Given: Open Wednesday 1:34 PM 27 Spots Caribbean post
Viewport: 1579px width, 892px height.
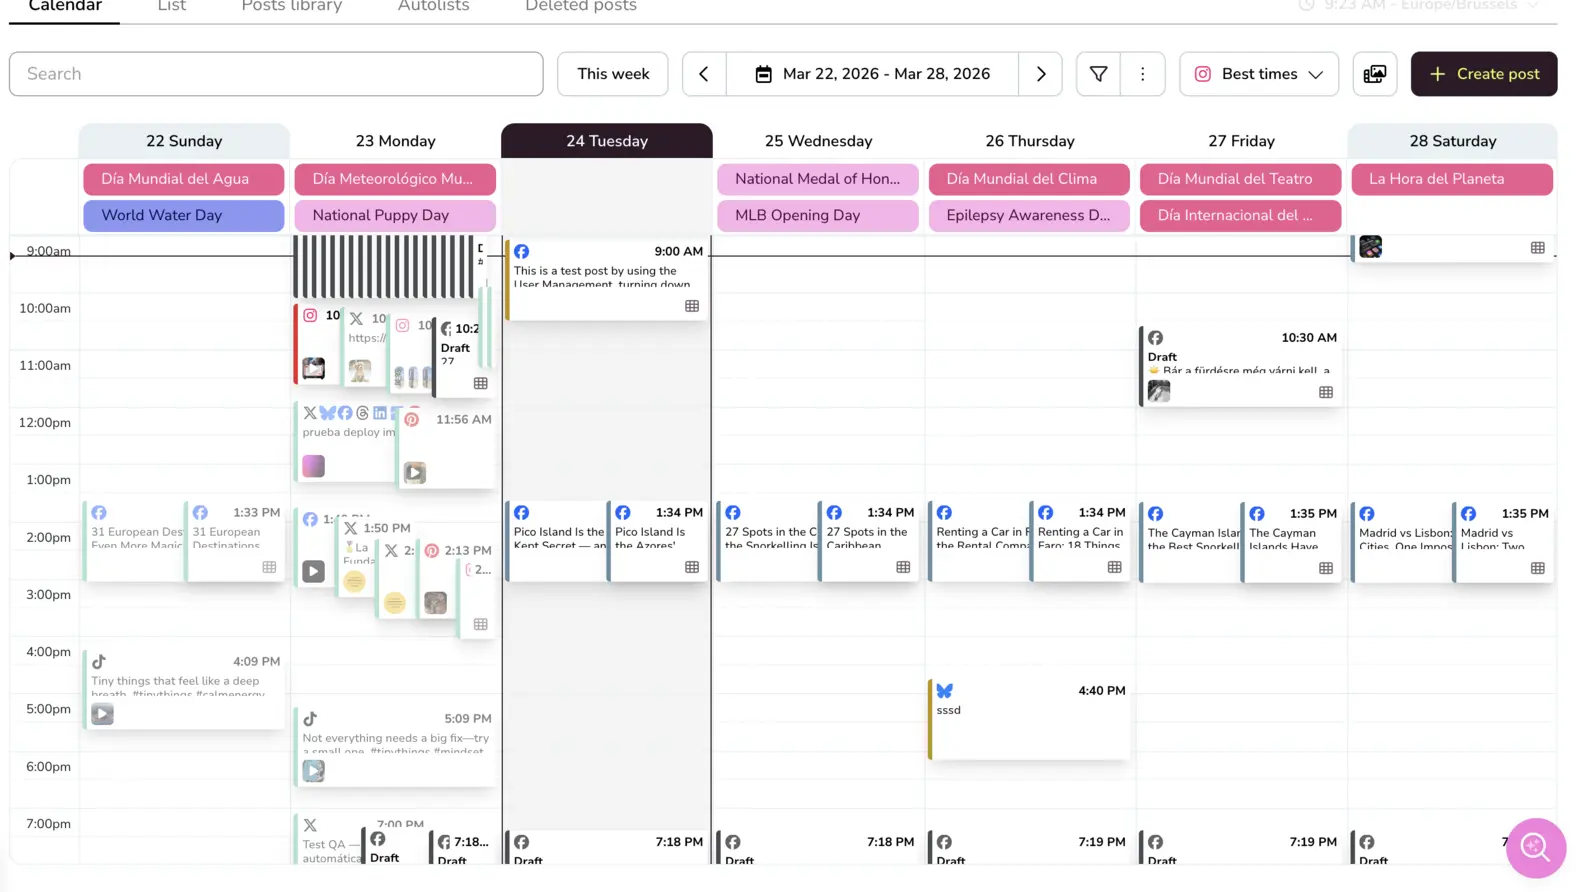Looking at the screenshot, I should tap(869, 540).
